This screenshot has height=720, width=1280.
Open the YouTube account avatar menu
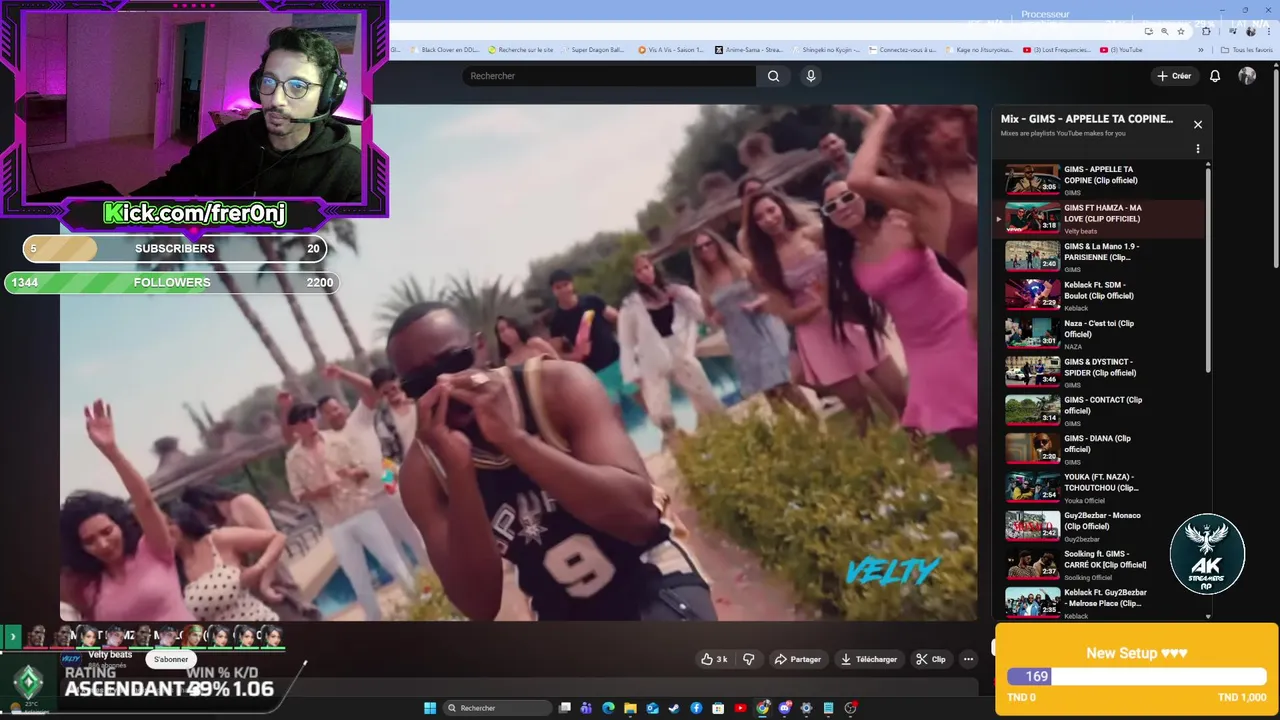(x=1247, y=76)
